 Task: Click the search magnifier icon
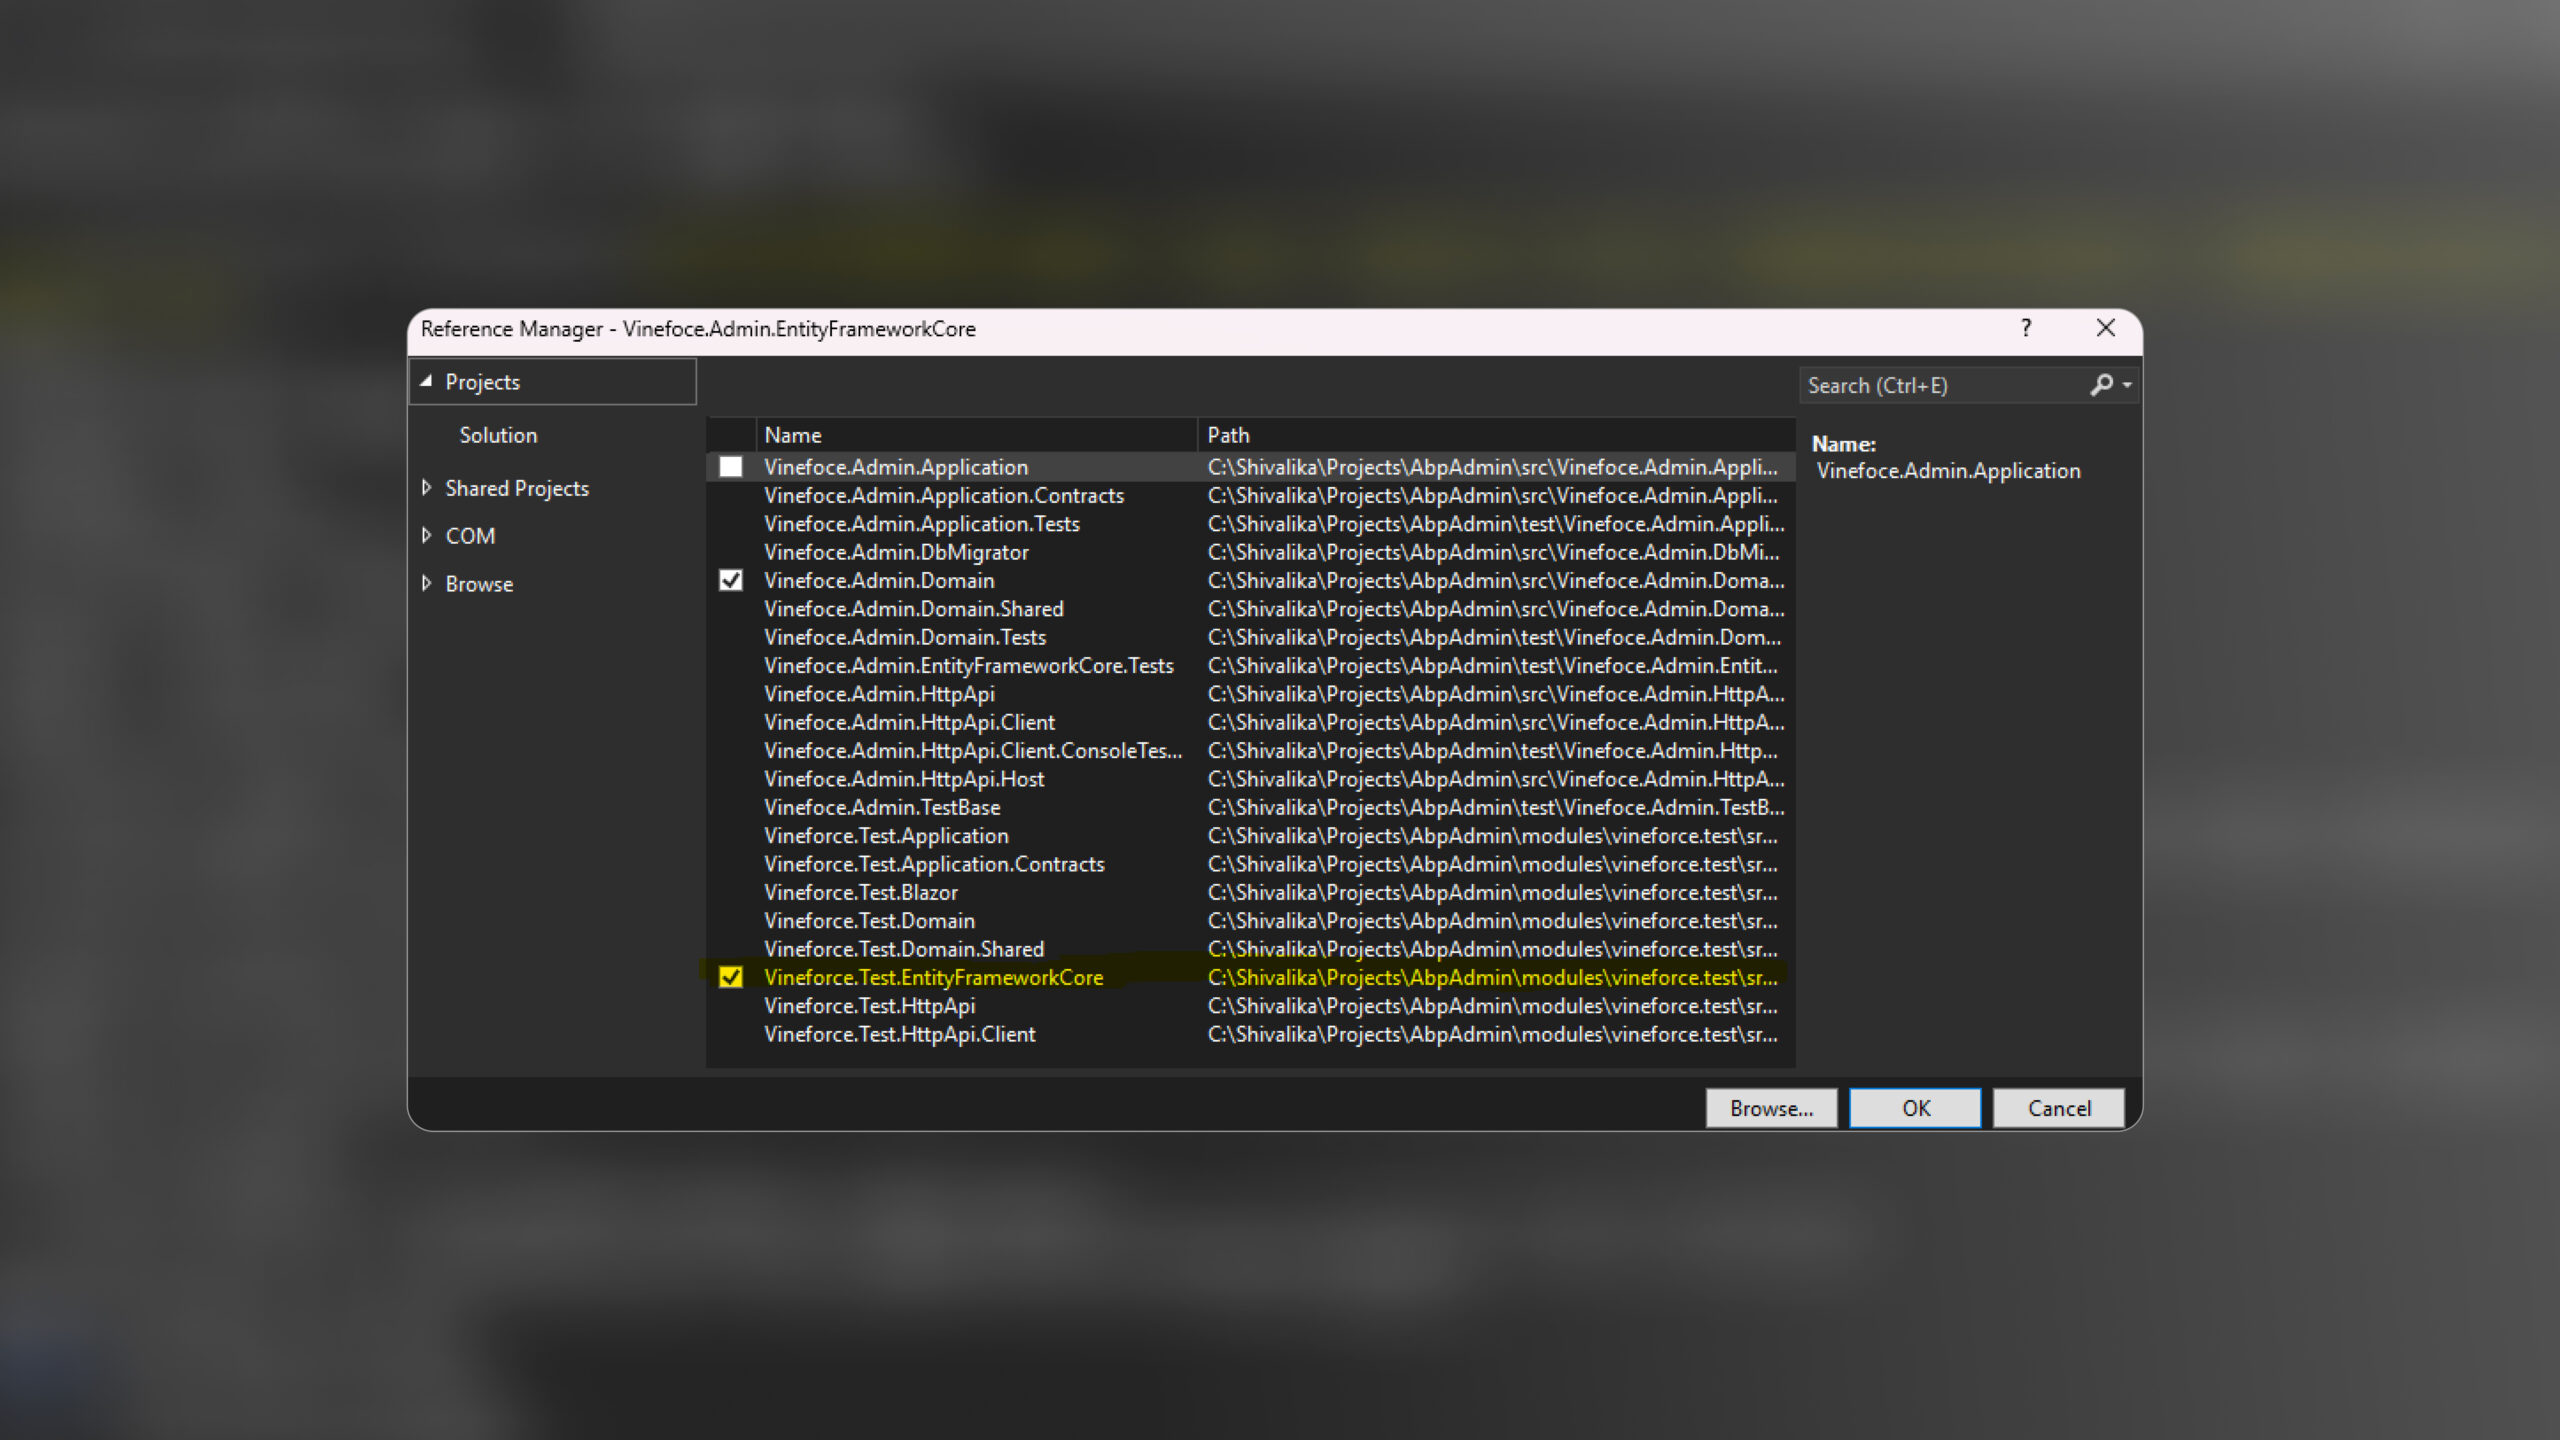click(2101, 385)
